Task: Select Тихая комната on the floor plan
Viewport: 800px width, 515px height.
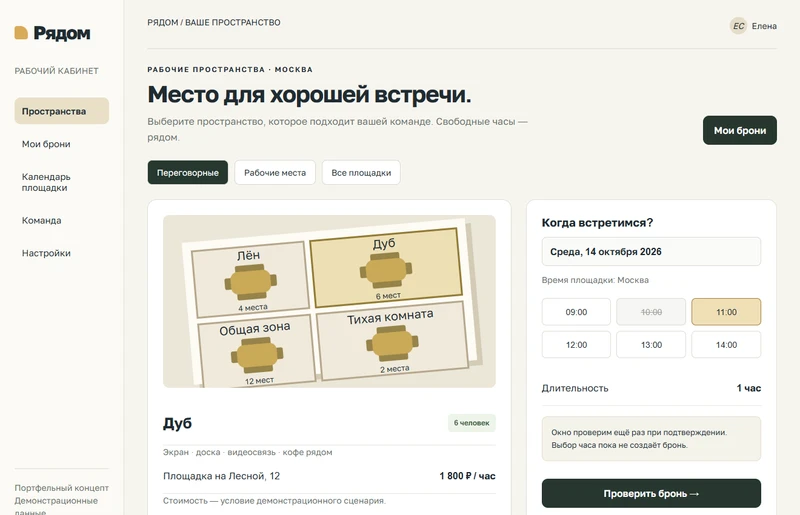Action: 392,340
